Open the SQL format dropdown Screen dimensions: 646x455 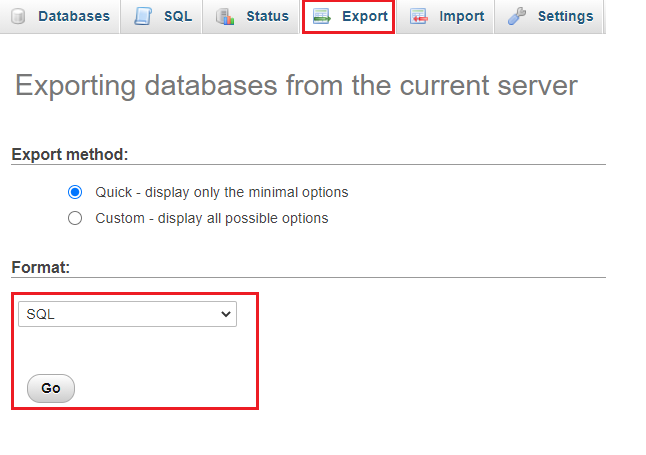click(127, 314)
